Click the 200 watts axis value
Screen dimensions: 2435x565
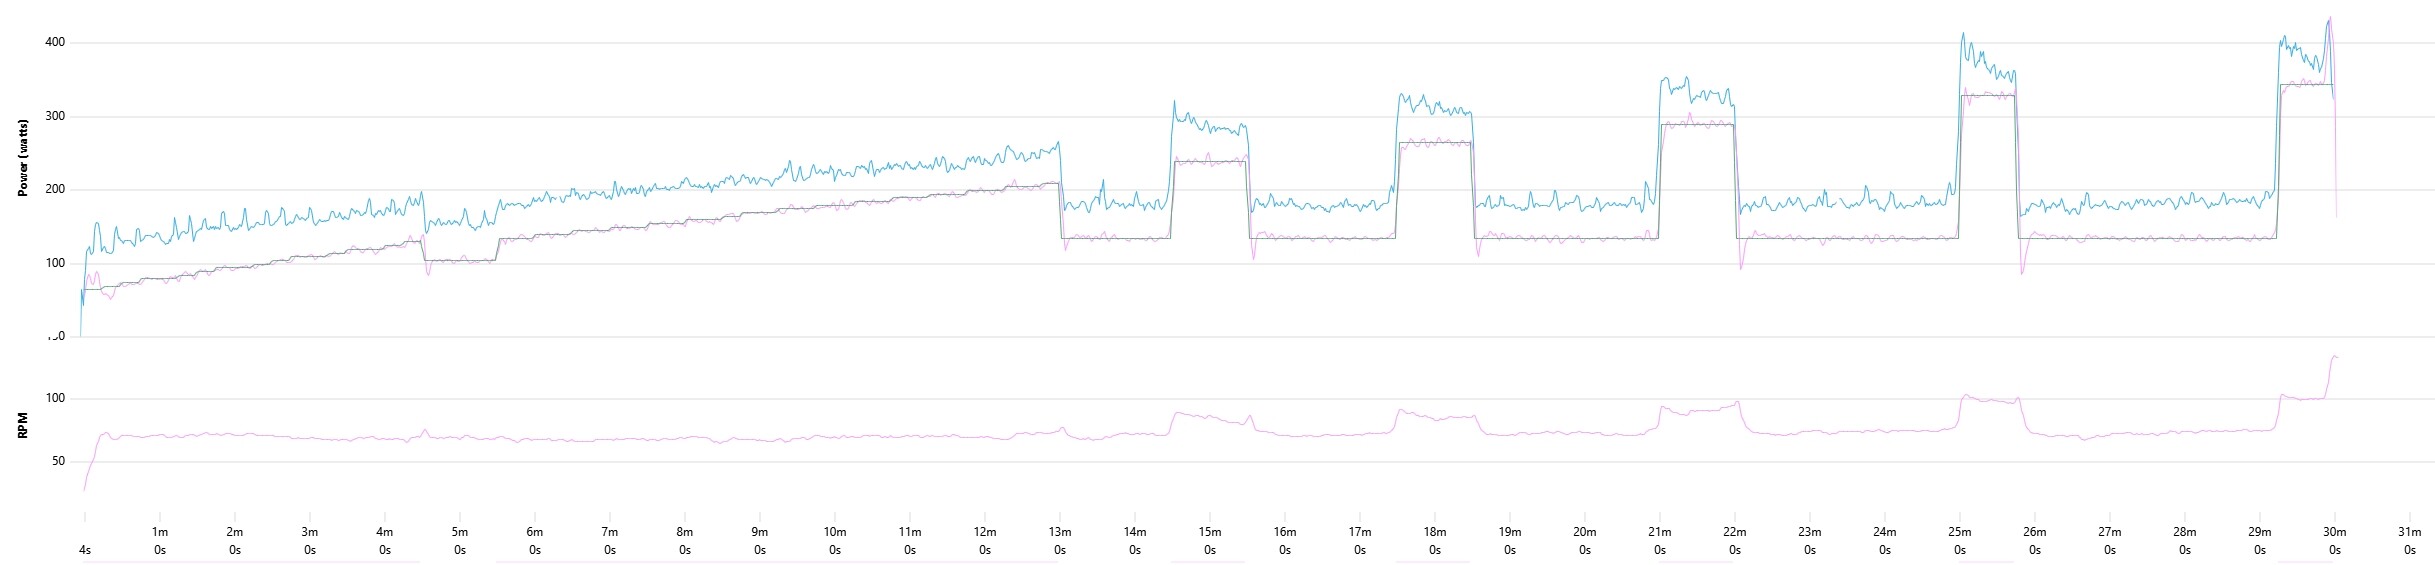[54, 190]
